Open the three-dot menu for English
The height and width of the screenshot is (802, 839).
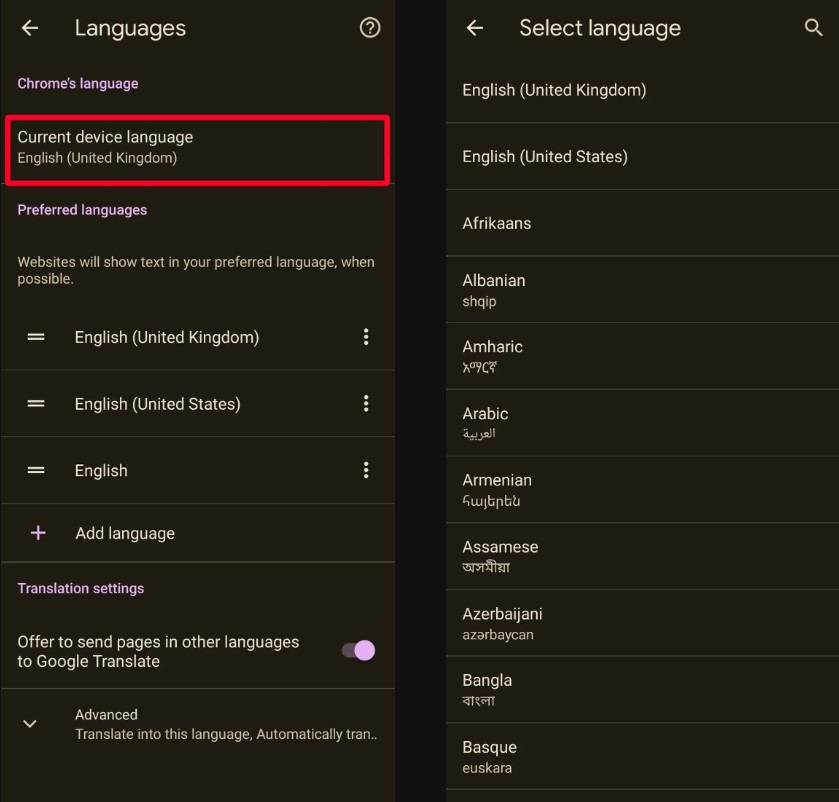[x=366, y=470]
